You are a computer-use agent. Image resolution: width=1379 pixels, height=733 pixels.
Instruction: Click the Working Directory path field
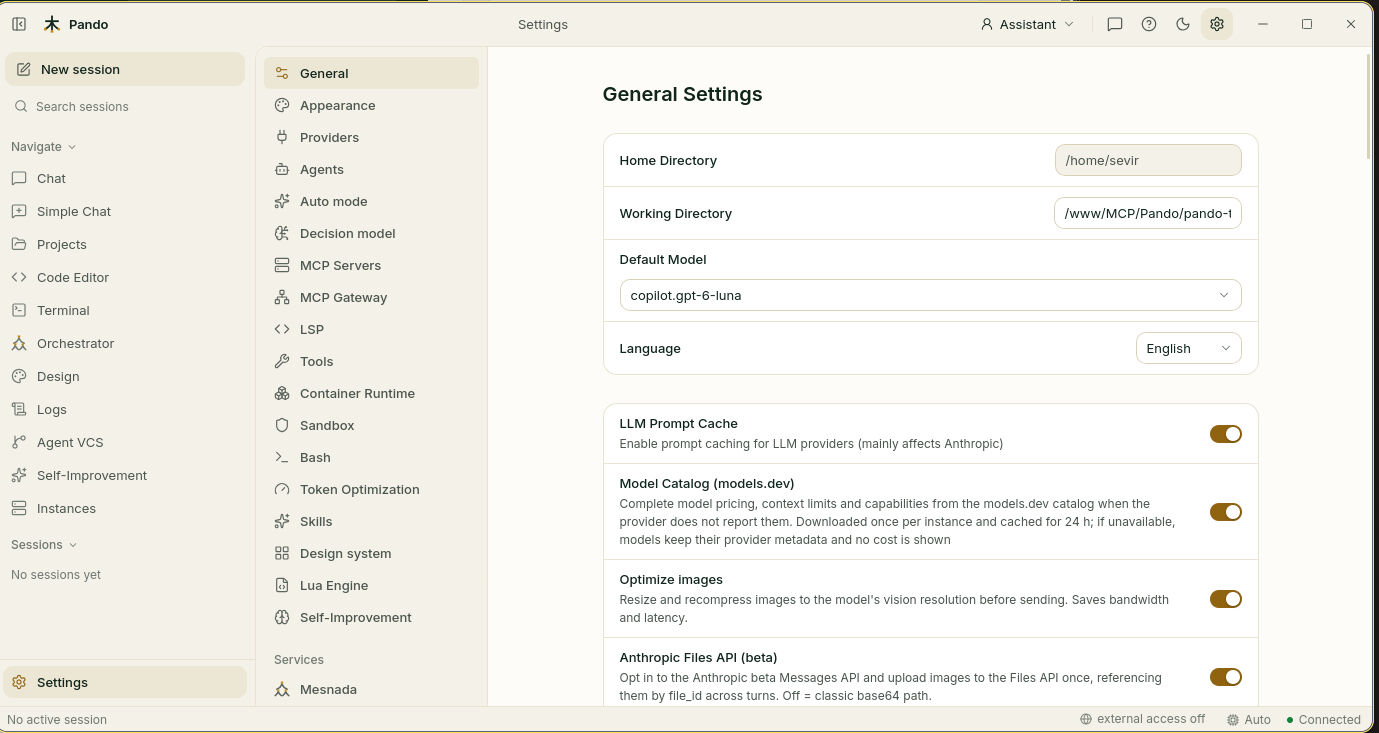[1148, 213]
